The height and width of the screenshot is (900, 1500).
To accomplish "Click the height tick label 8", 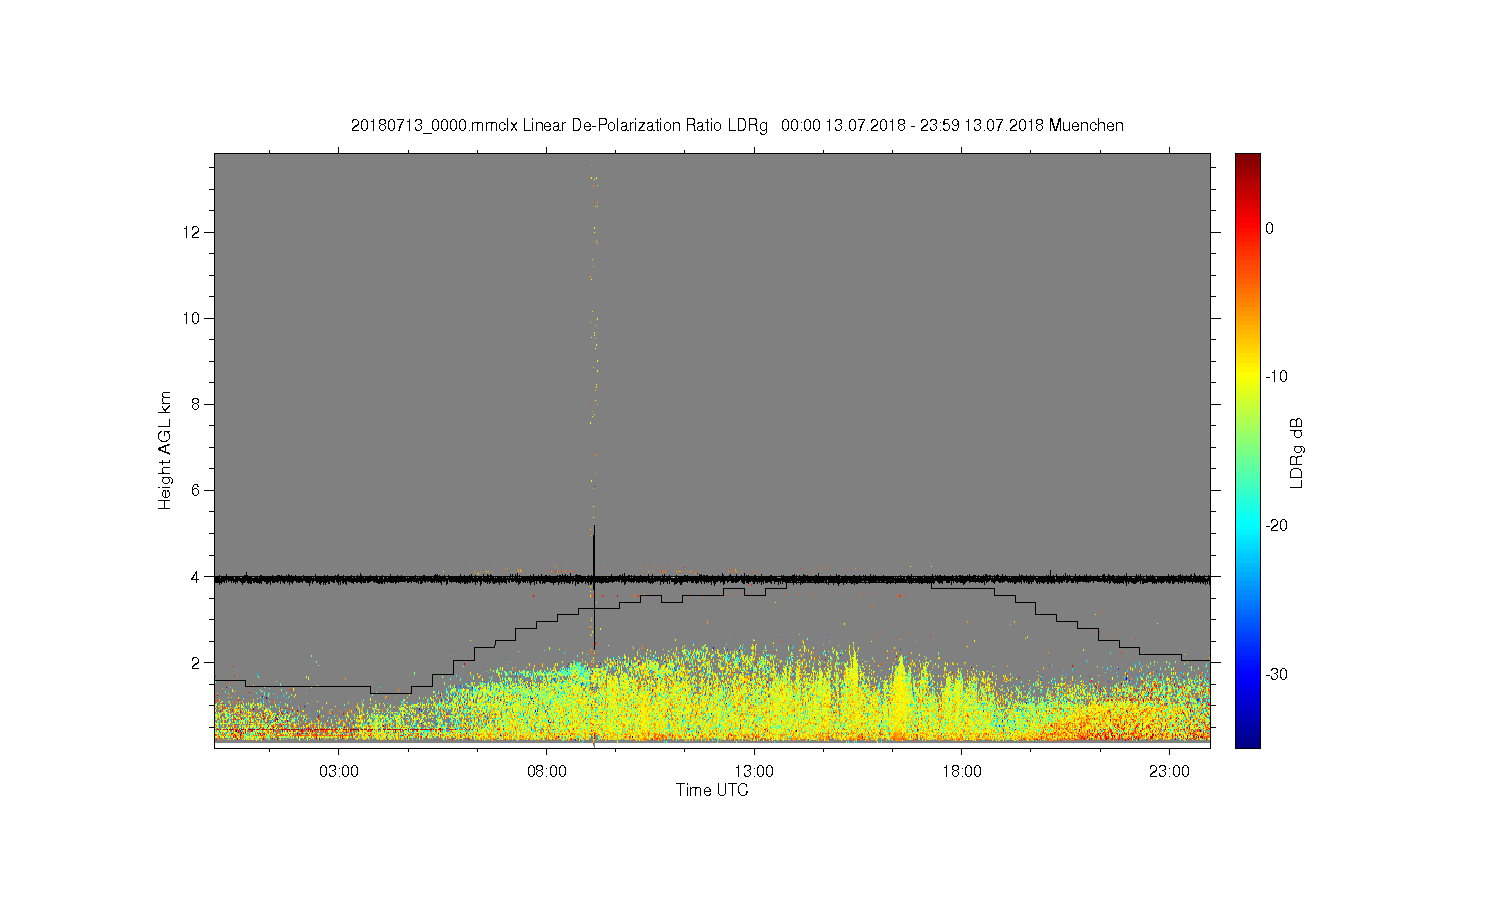I will 196,405.
